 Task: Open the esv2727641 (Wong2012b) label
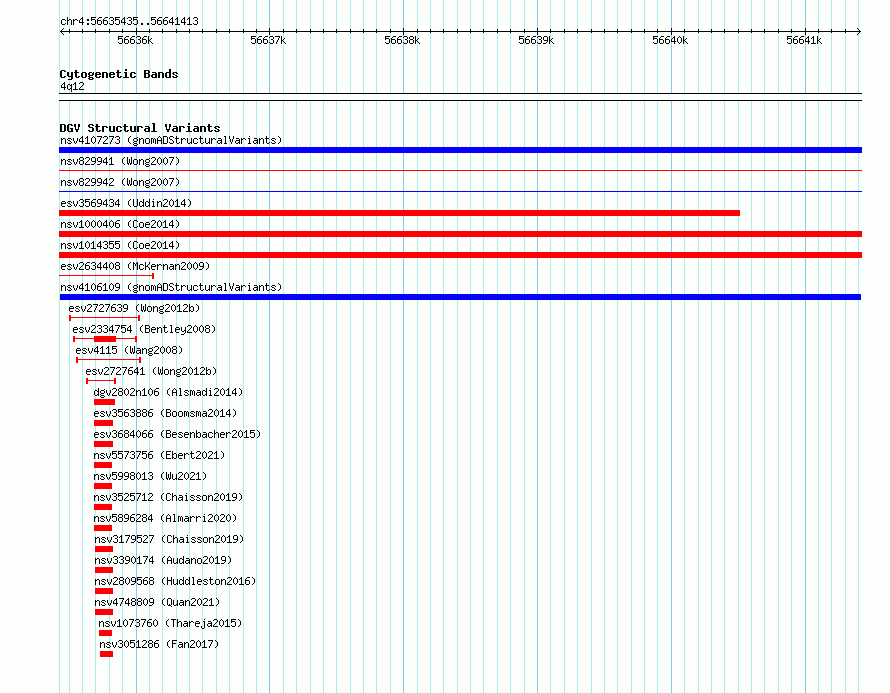click(x=151, y=371)
